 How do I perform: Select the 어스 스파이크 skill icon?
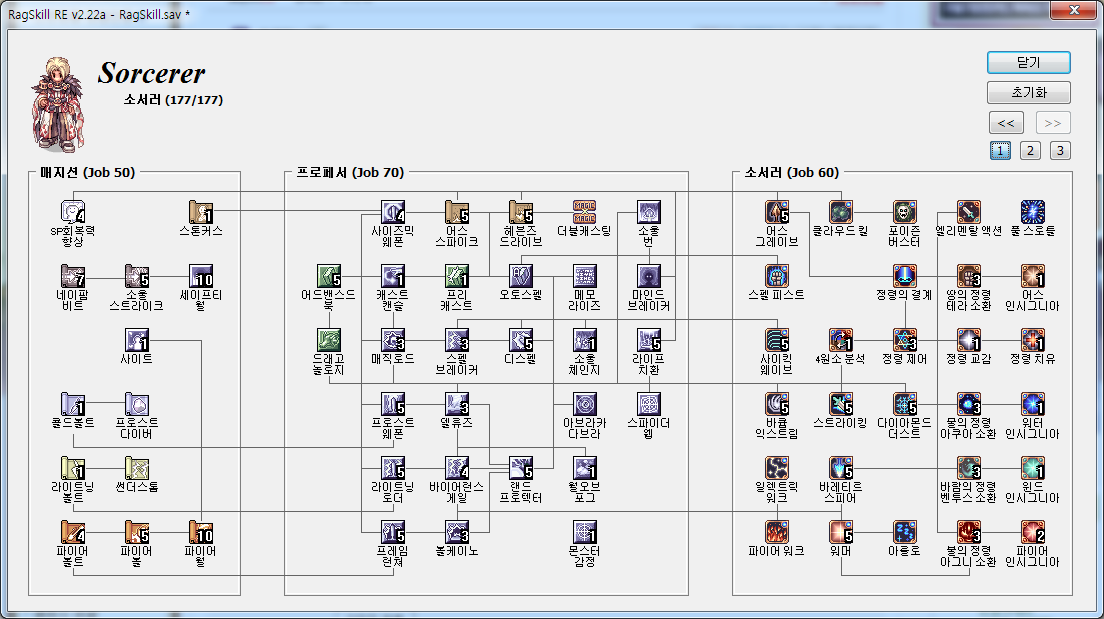point(457,212)
